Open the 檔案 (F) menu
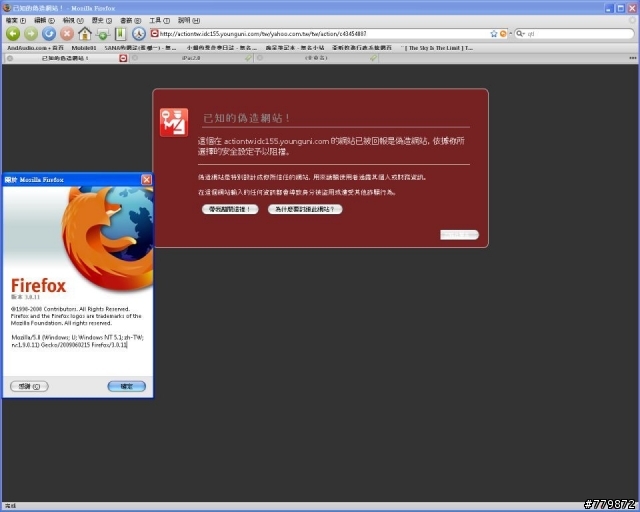Viewport: 640px width, 512px height. coord(16,20)
